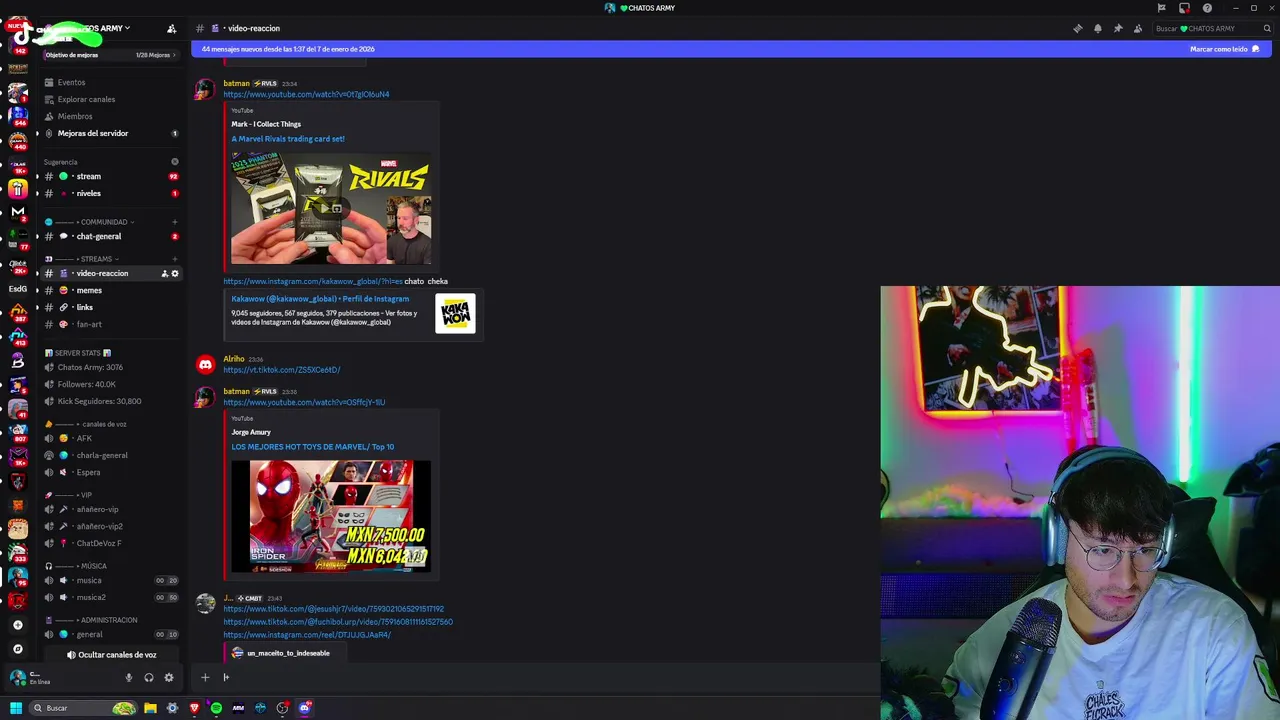The image size is (1280, 720).
Task: Open the server with badge 333
Action: (x=18, y=553)
